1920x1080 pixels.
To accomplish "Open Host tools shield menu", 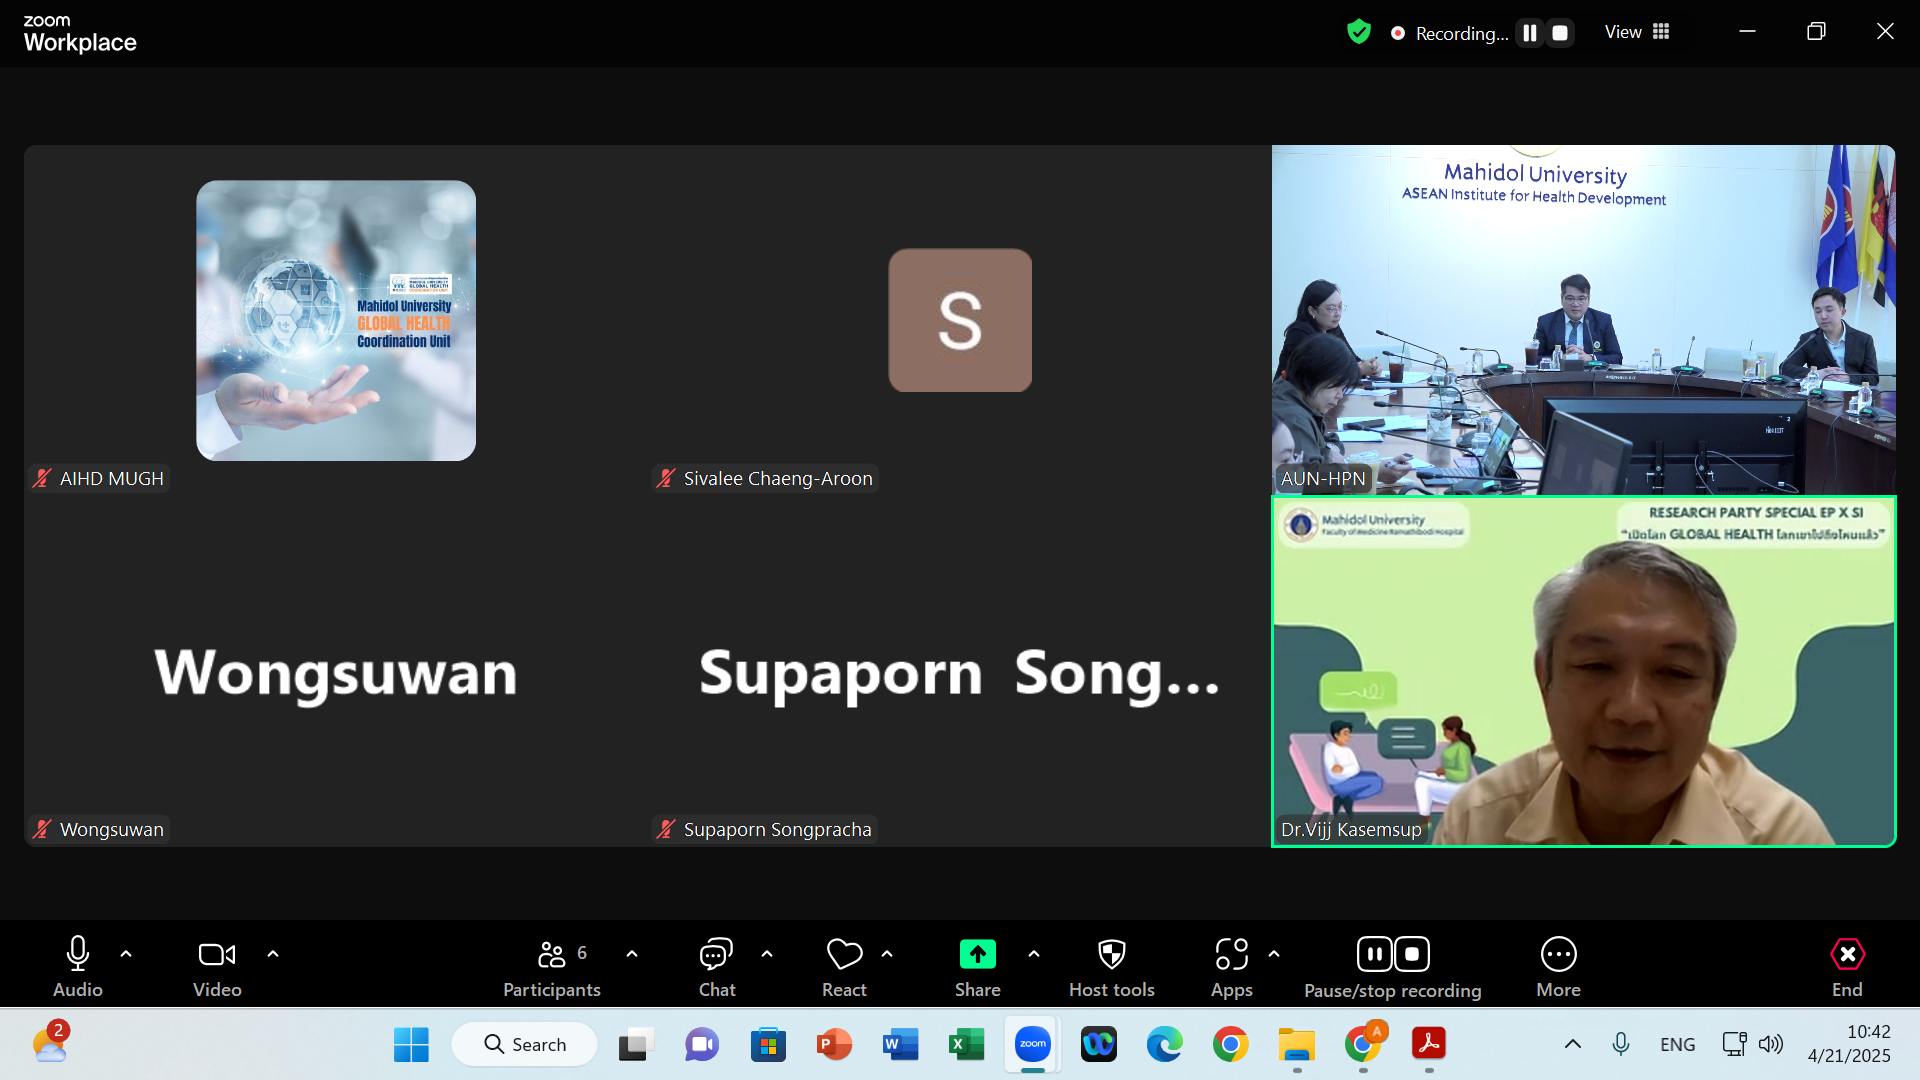I will pyautogui.click(x=1111, y=966).
